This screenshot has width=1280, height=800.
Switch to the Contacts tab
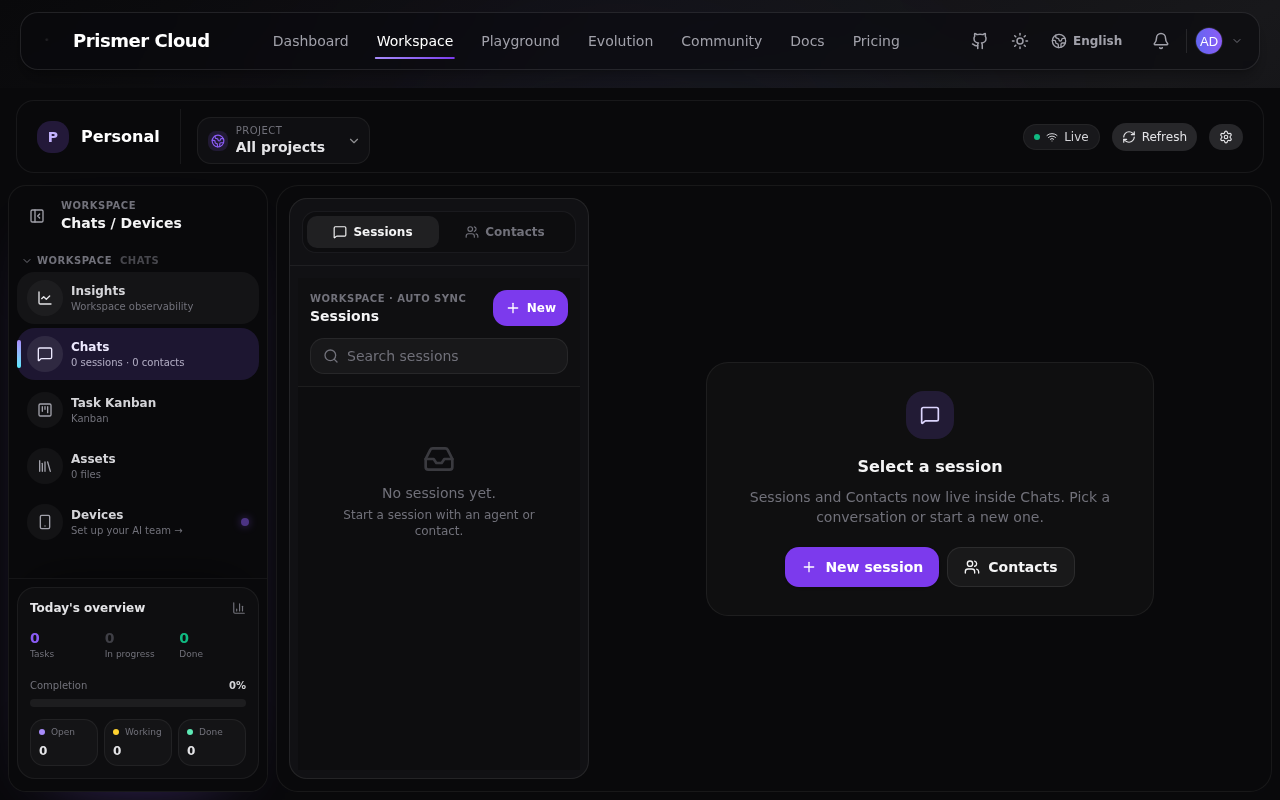click(x=505, y=232)
